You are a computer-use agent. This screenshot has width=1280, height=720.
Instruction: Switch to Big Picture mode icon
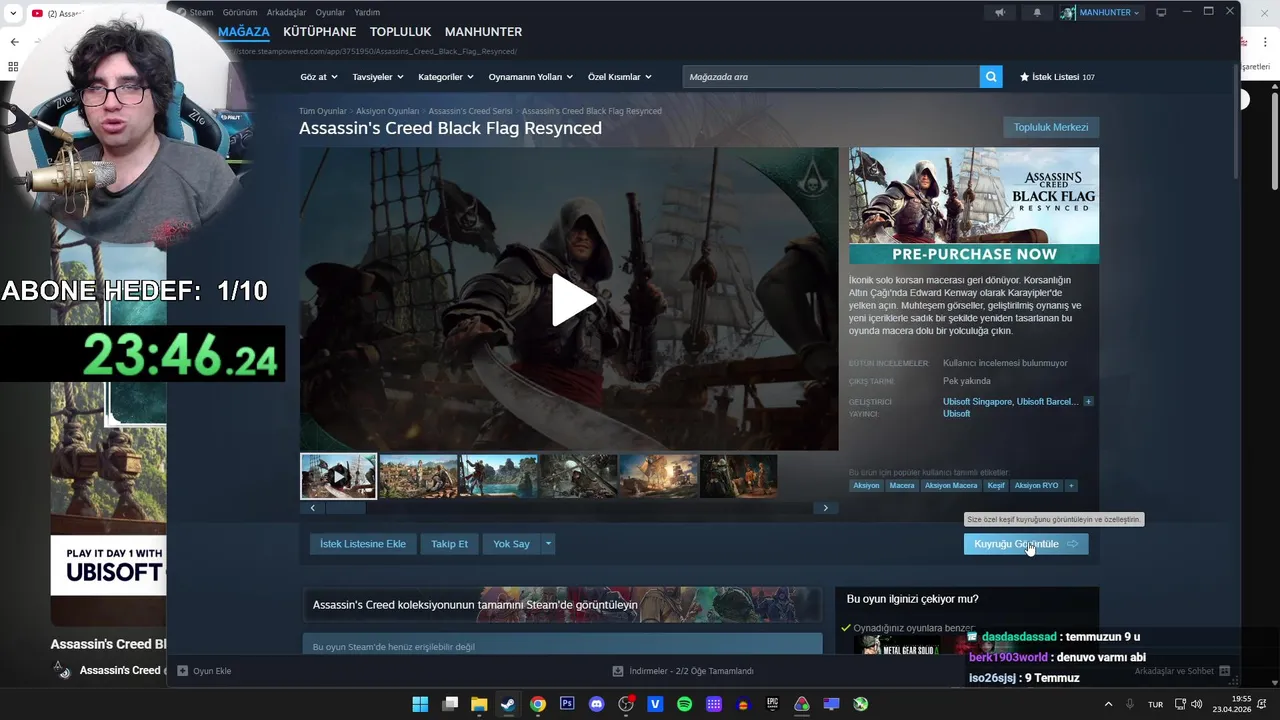pyautogui.click(x=1161, y=12)
